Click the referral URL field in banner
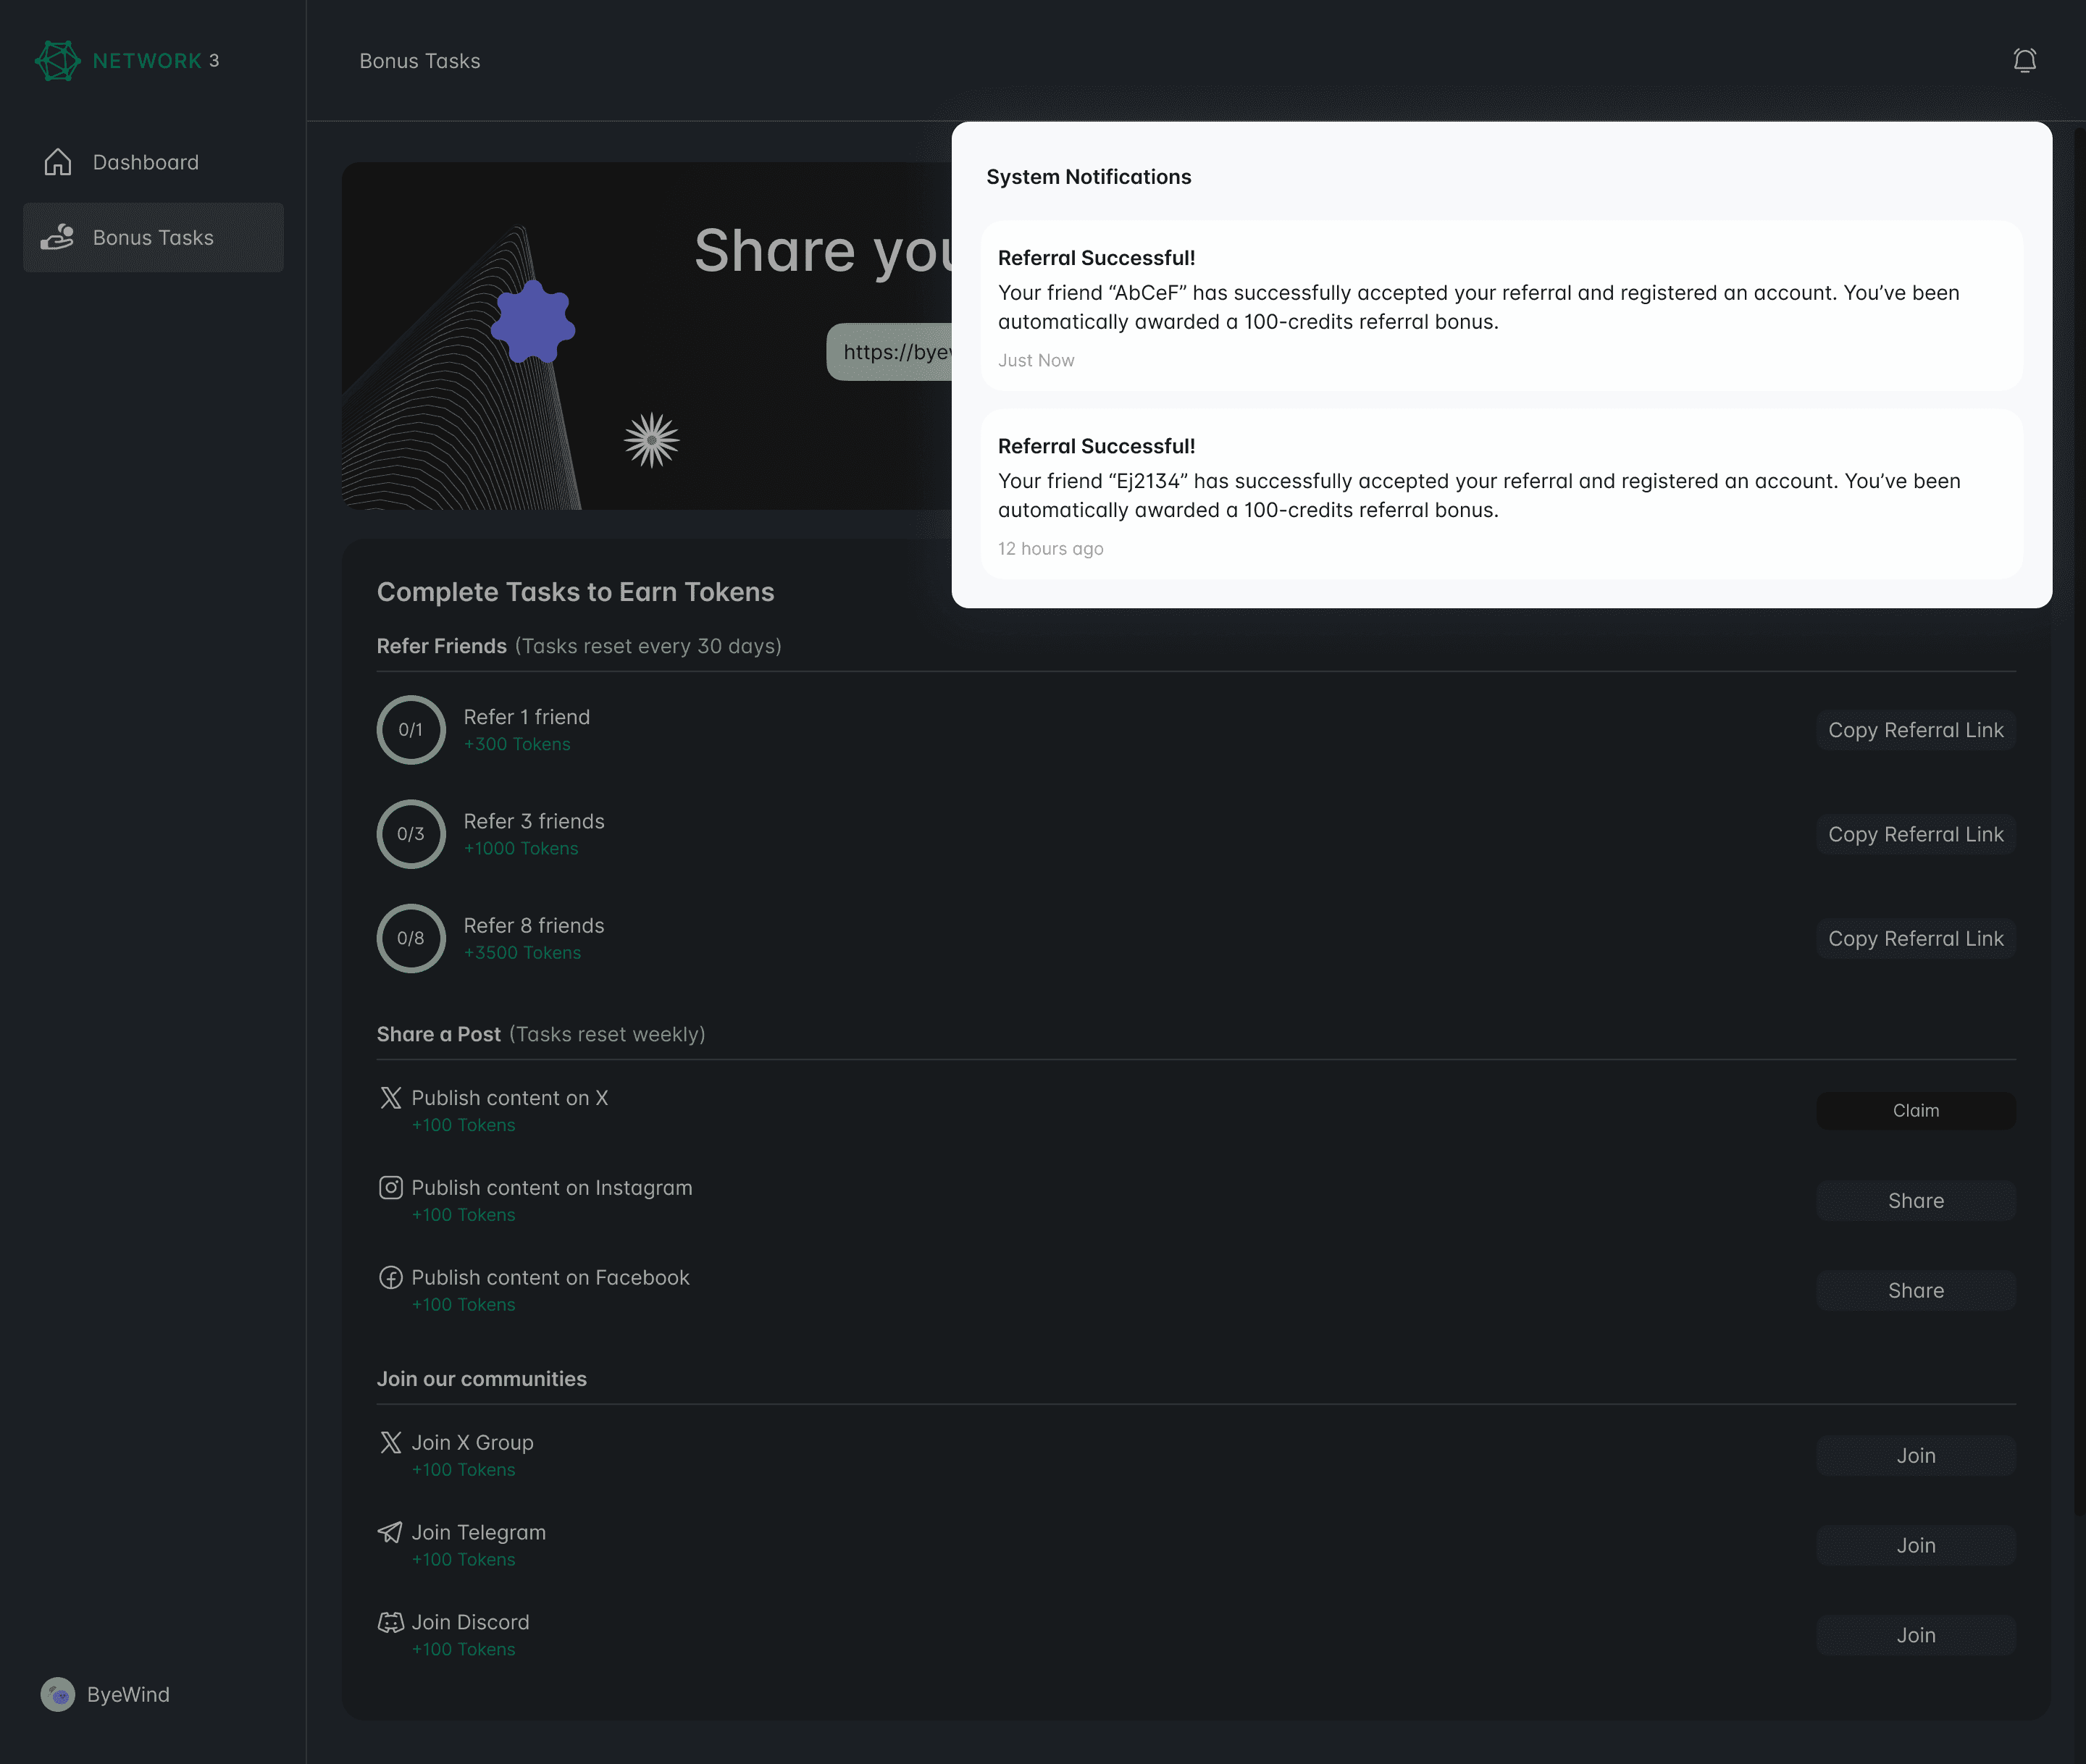Screen dimensions: 2086x1764 pos(890,352)
